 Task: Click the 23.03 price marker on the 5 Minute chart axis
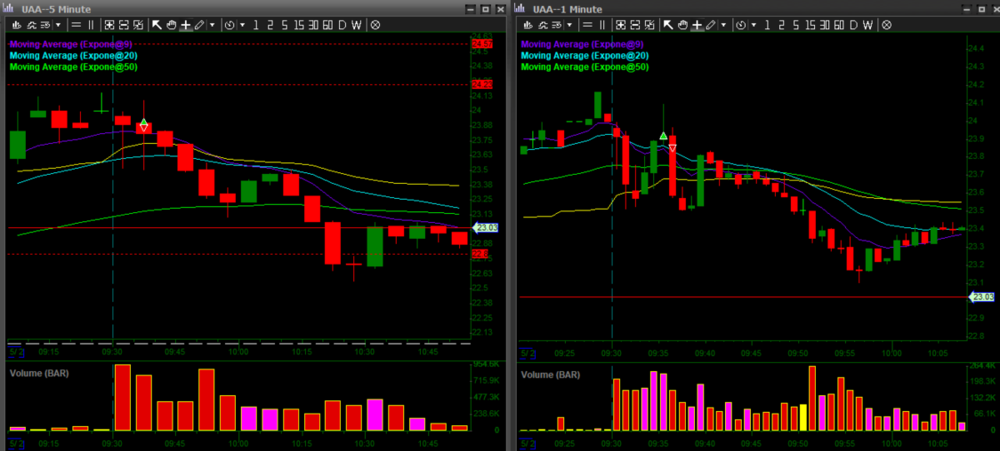pos(486,229)
